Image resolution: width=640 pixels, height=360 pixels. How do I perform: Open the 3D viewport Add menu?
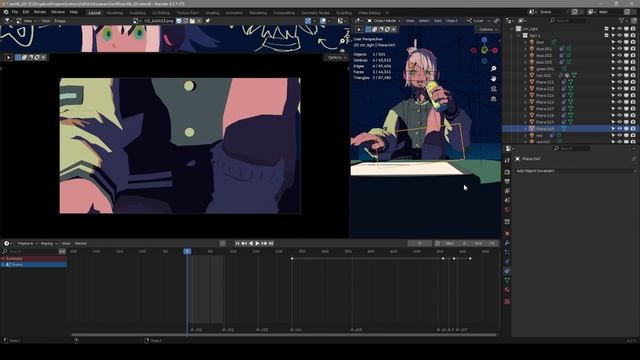[438, 21]
